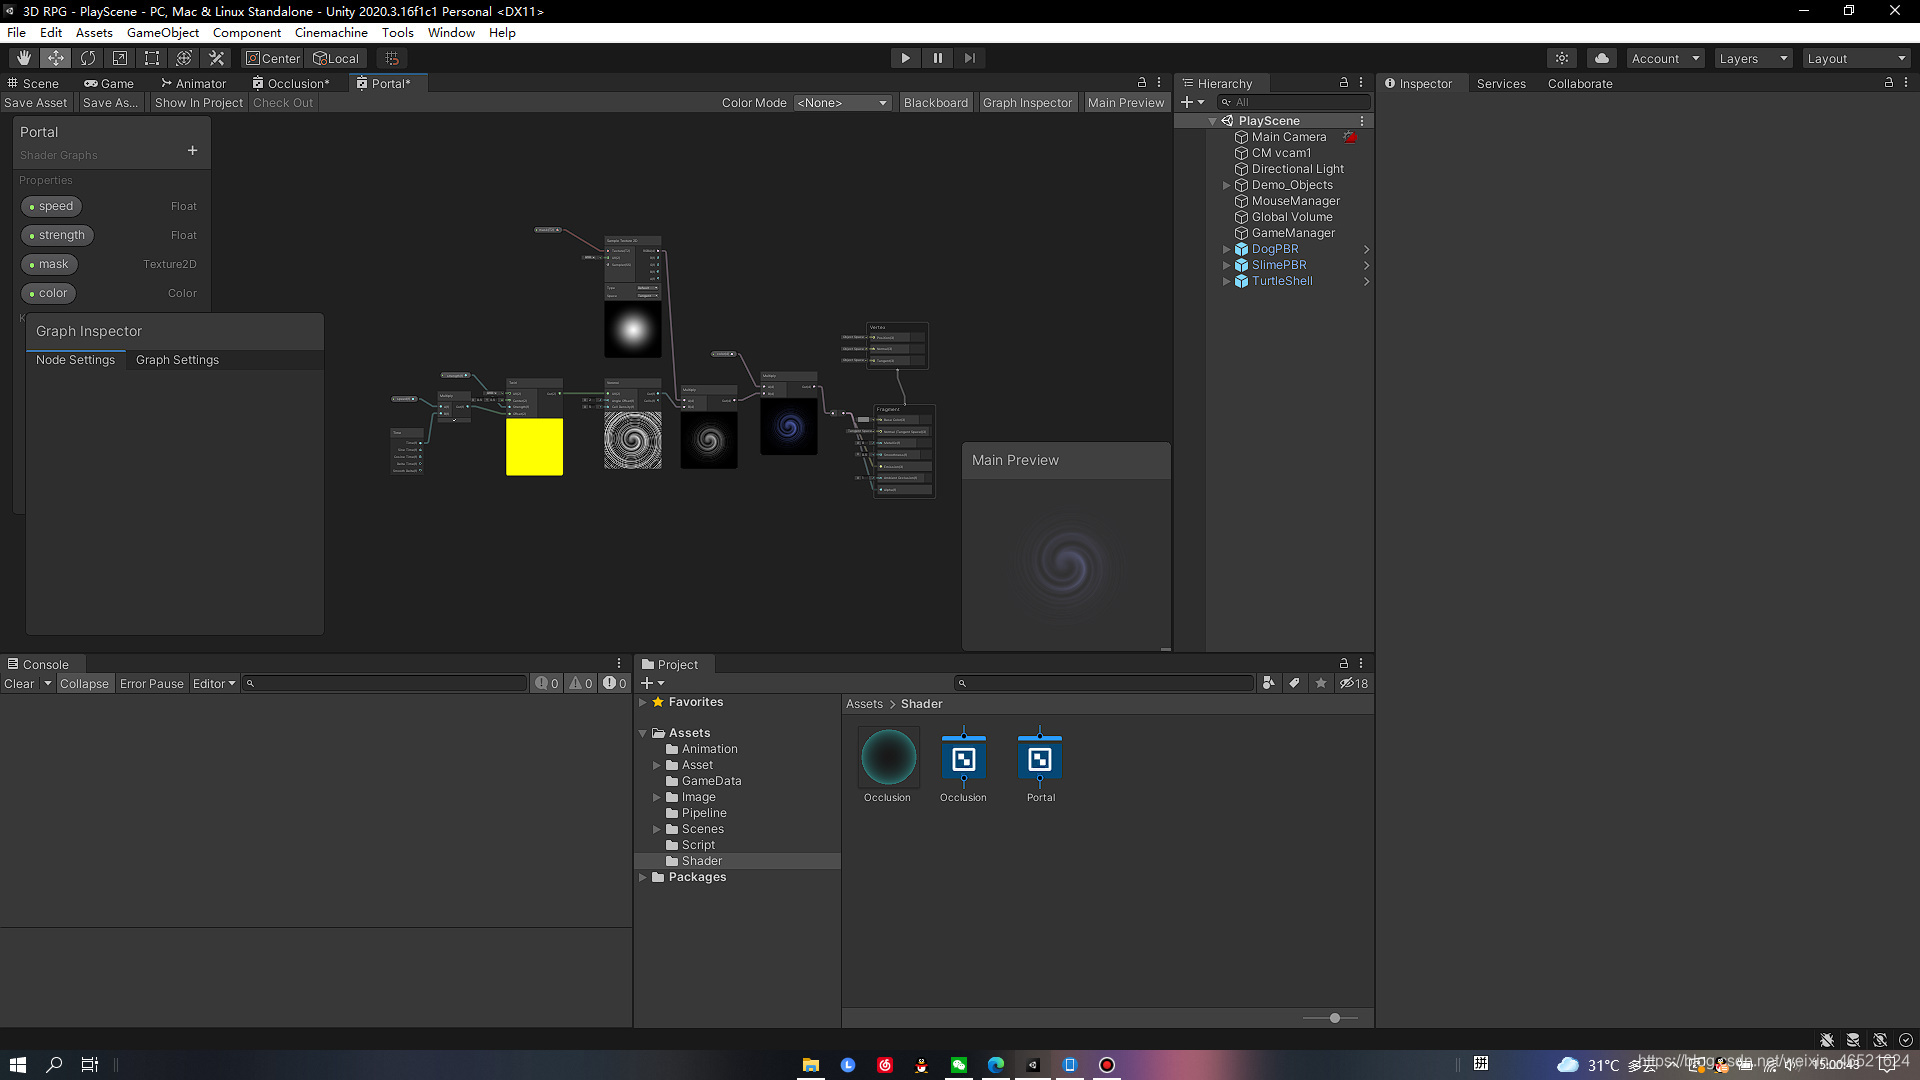
Task: Toggle Graph Inspector panel visibility
Action: coord(1026,102)
